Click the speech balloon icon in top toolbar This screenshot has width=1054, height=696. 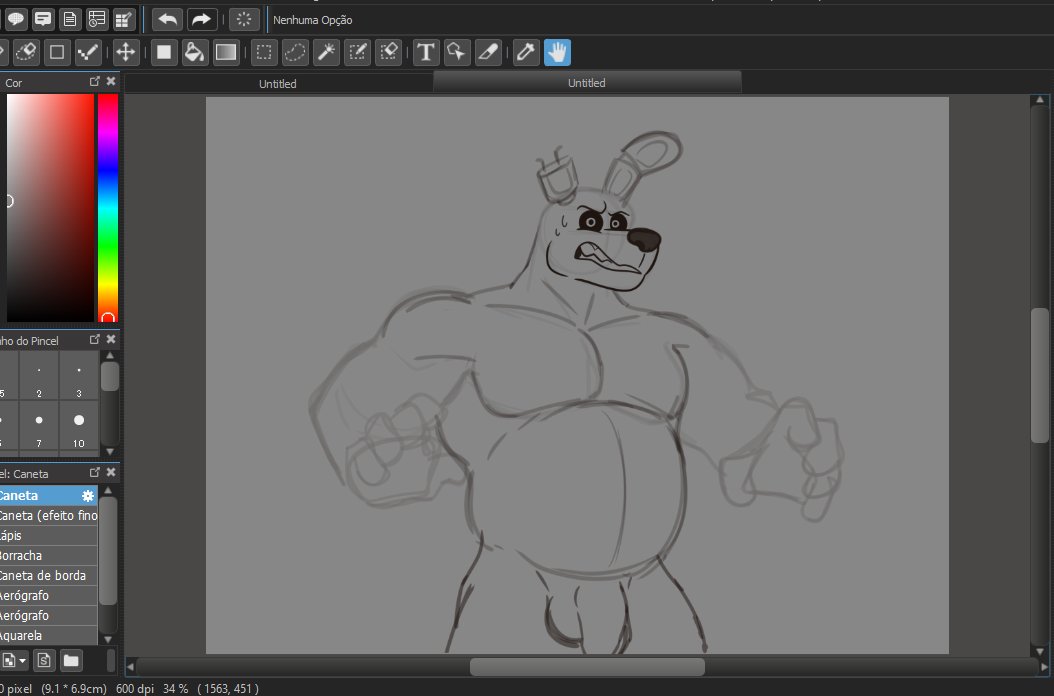pyautogui.click(x=16, y=20)
